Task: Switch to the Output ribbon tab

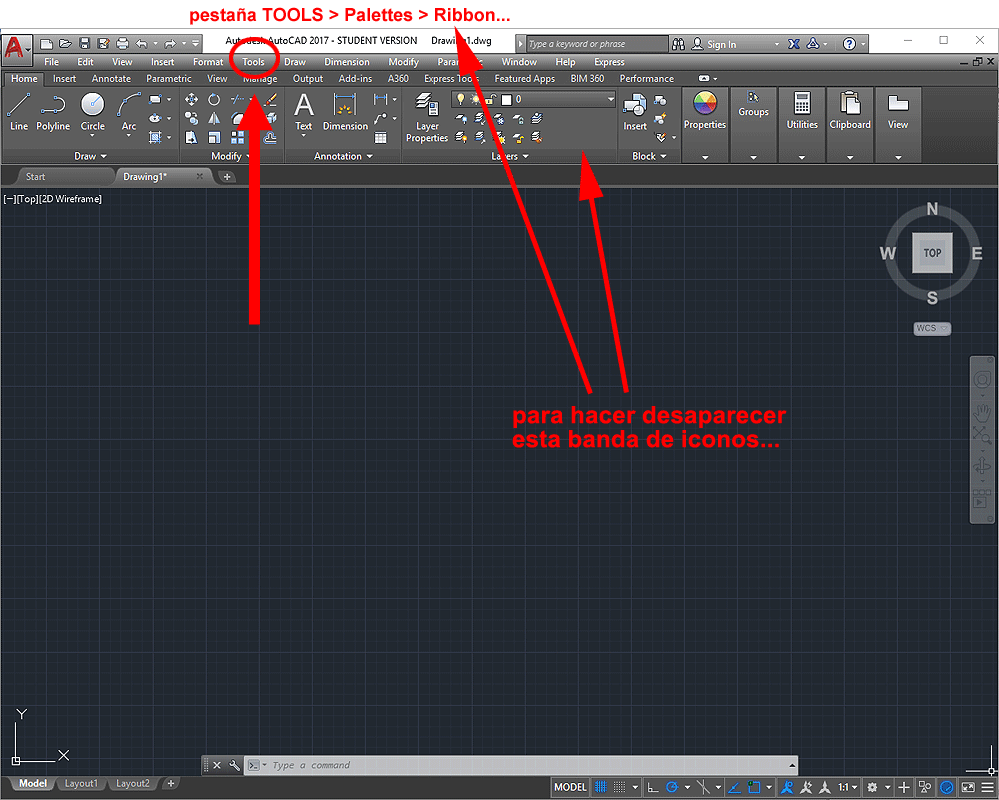Action: click(x=308, y=78)
